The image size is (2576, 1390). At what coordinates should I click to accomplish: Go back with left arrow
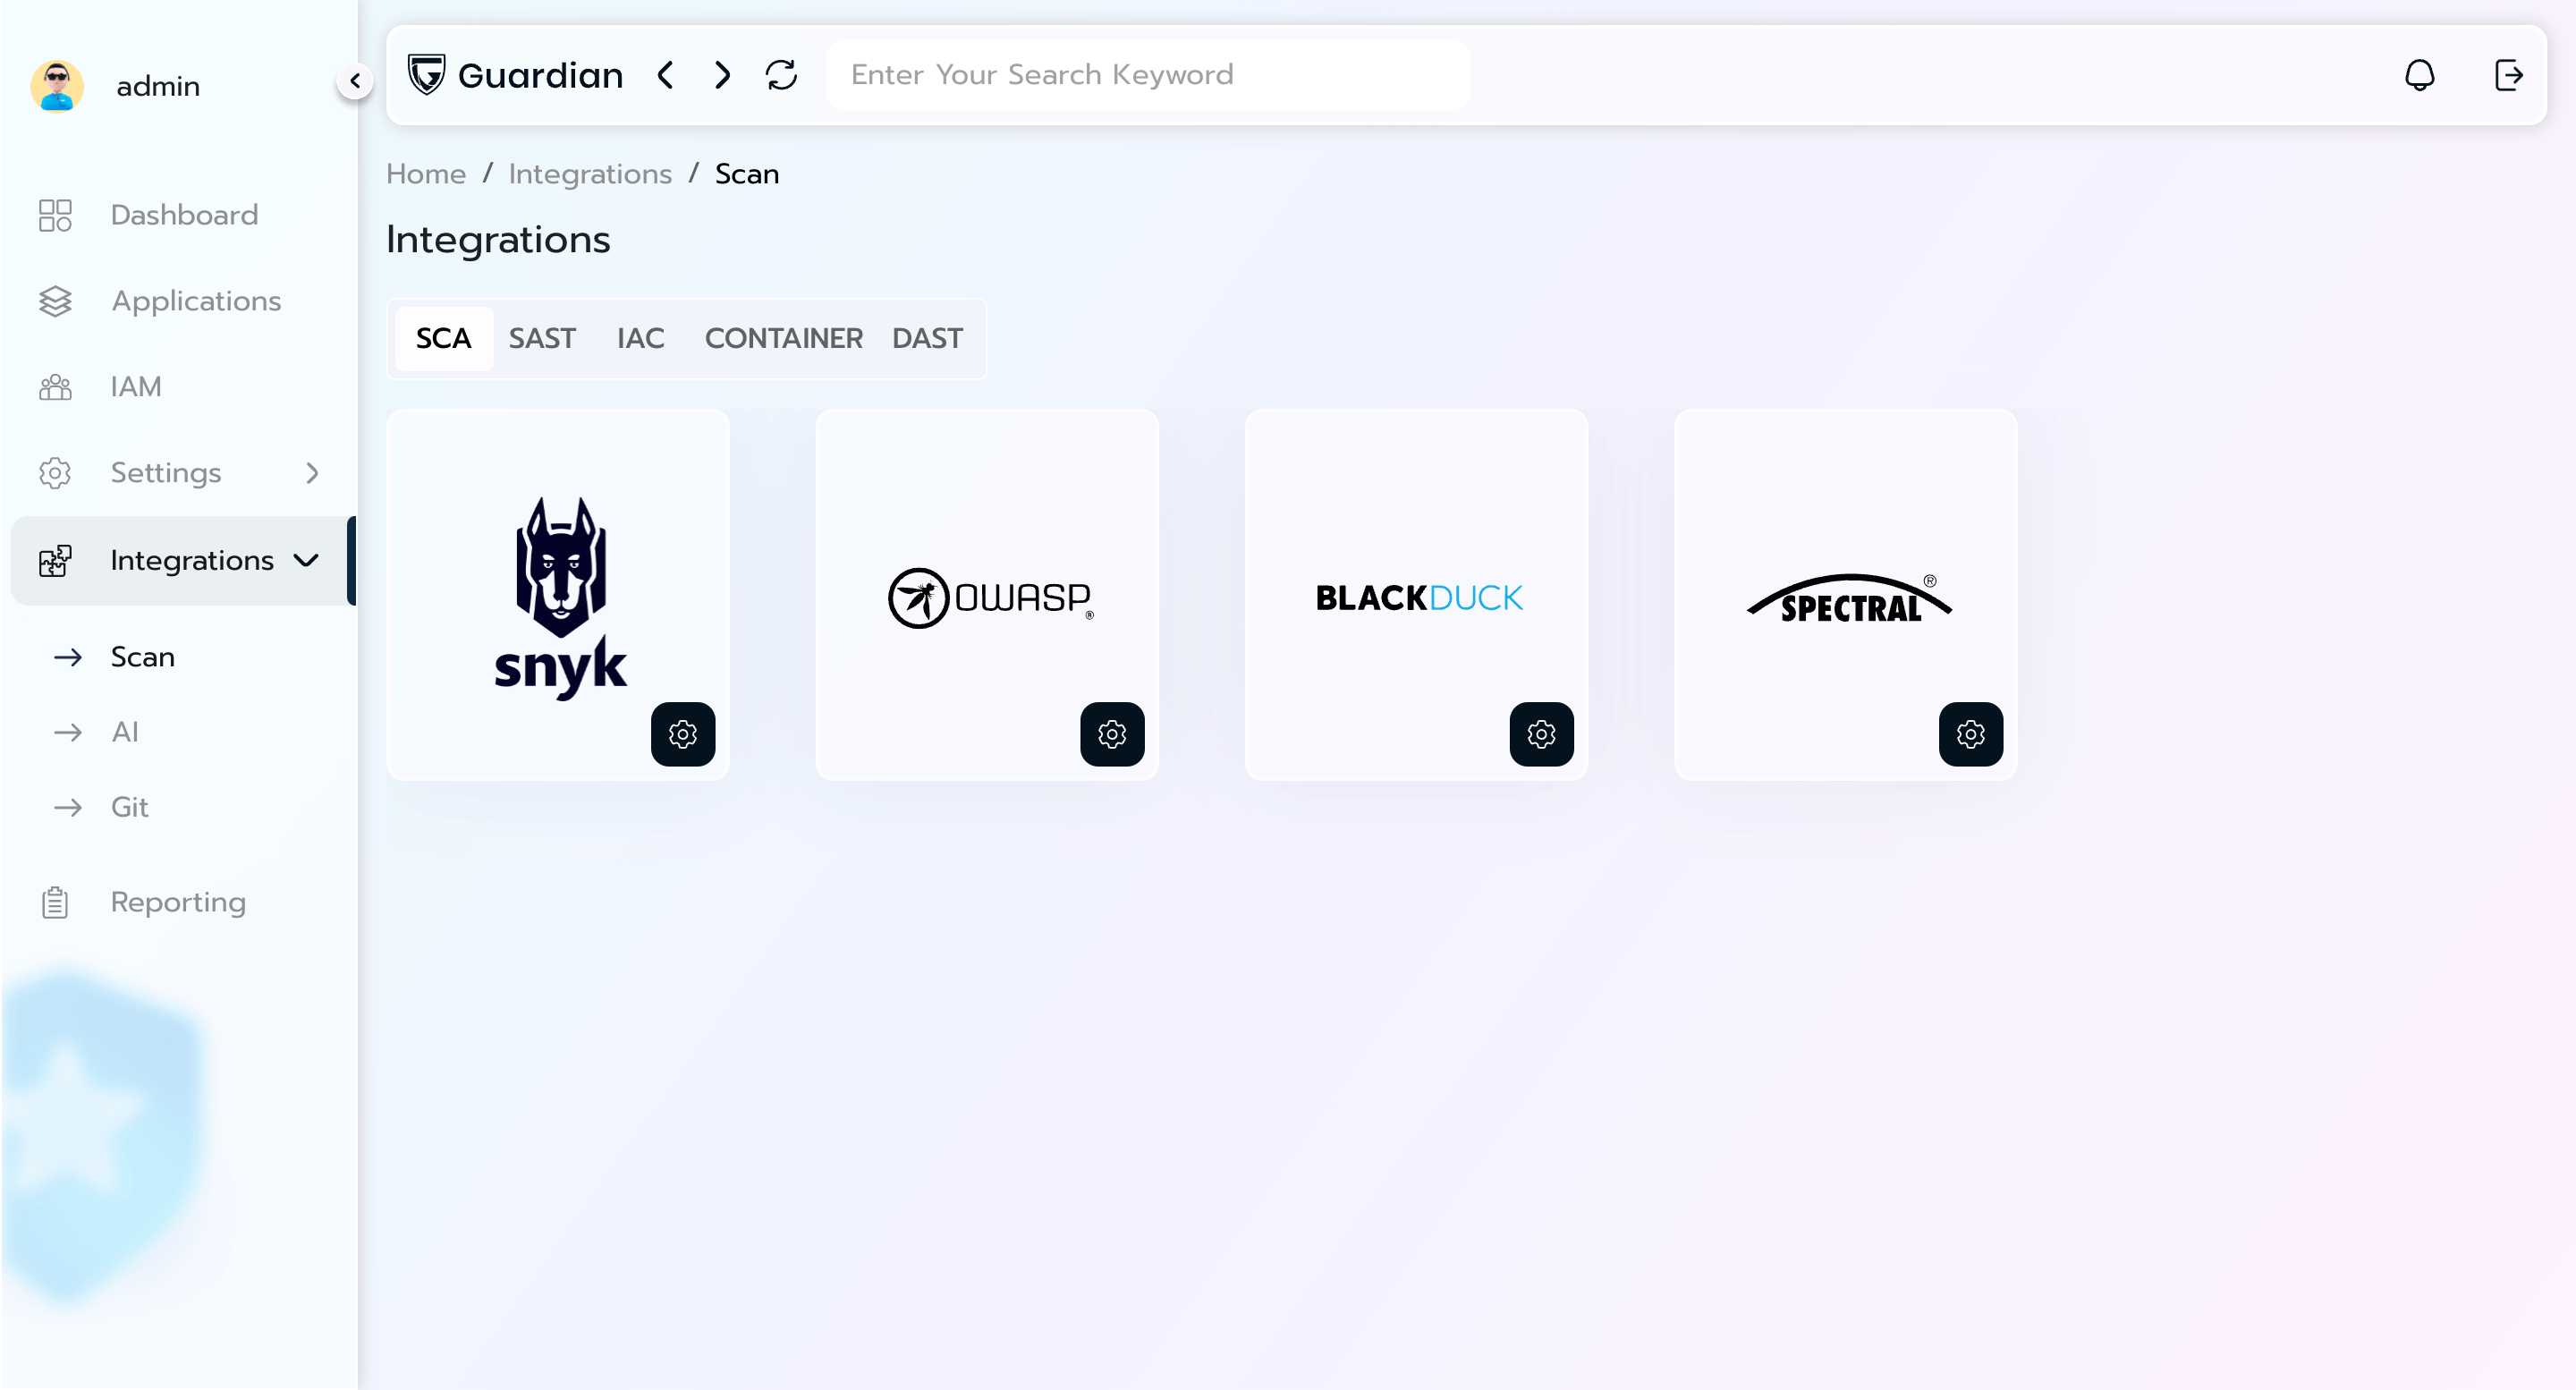click(x=665, y=75)
